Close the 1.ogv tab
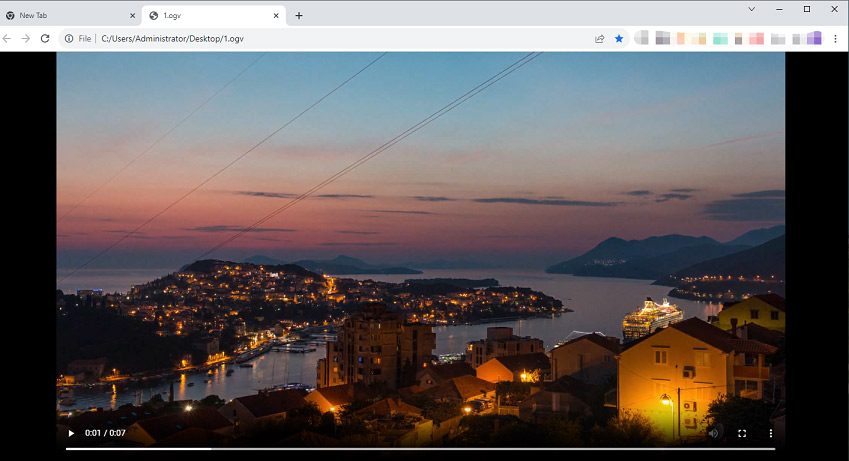The image size is (849, 461). pyautogui.click(x=276, y=16)
